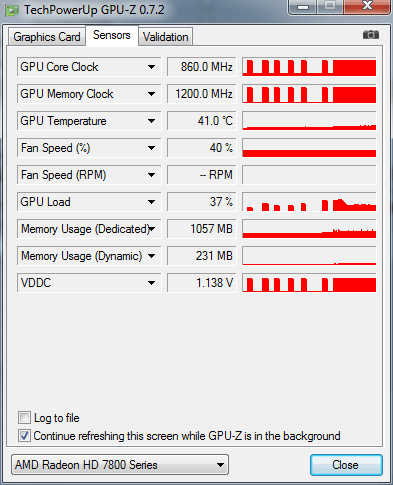Open the GPU Core Clock sensor dropdown
Image resolution: width=393 pixels, height=485 pixels.
coord(151,67)
